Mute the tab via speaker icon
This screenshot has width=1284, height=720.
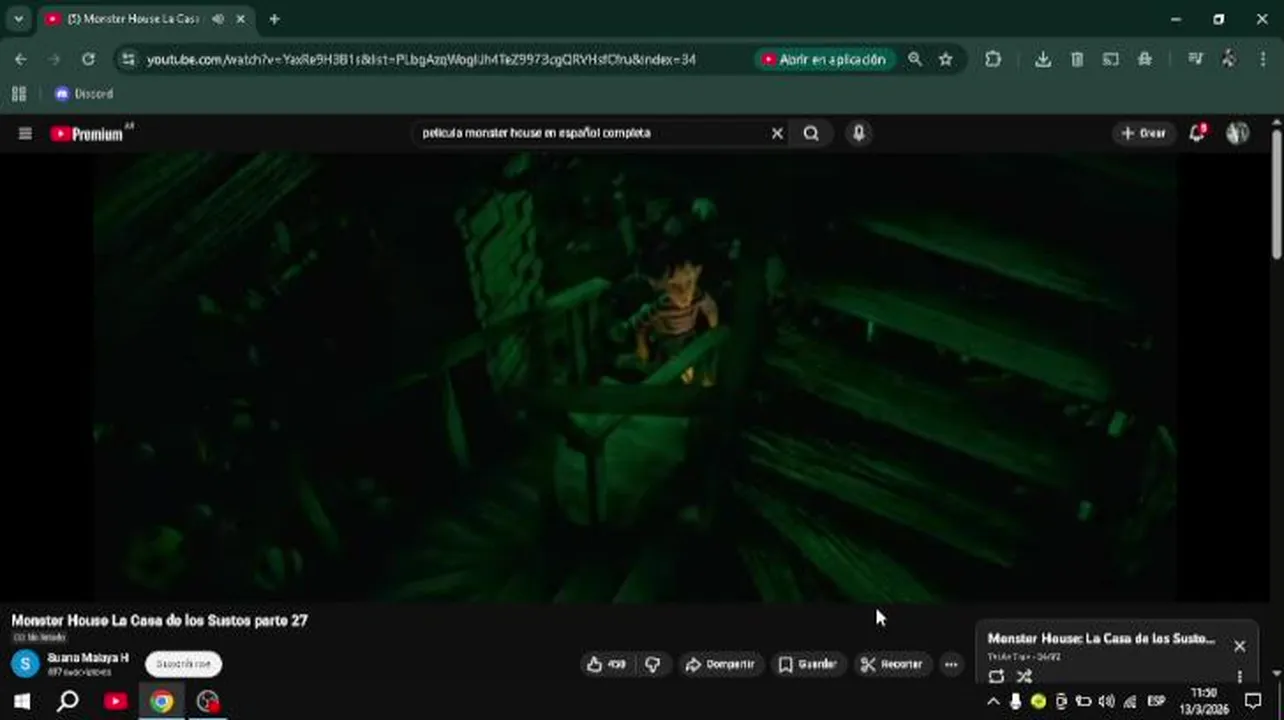tap(218, 19)
